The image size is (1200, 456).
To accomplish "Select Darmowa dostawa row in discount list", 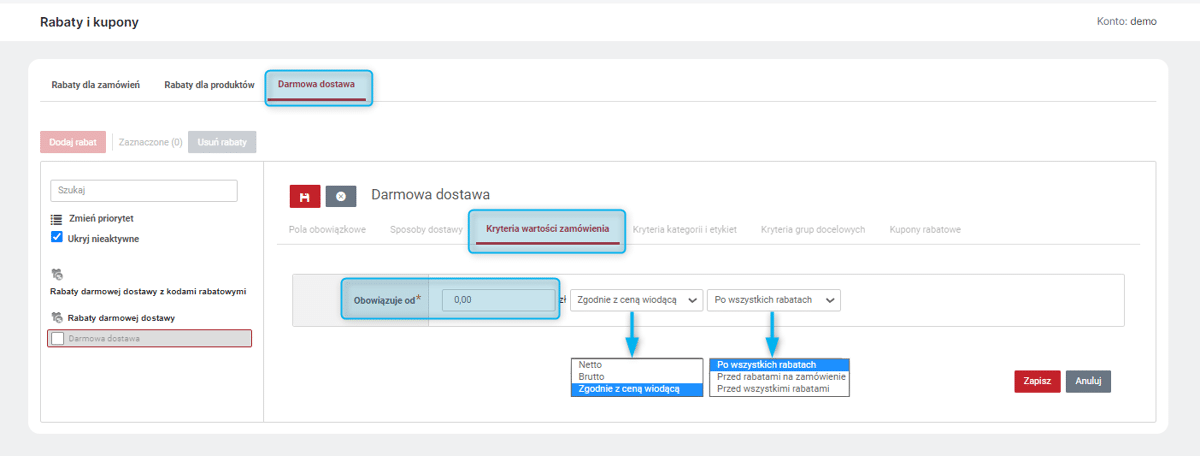I will 150,339.
